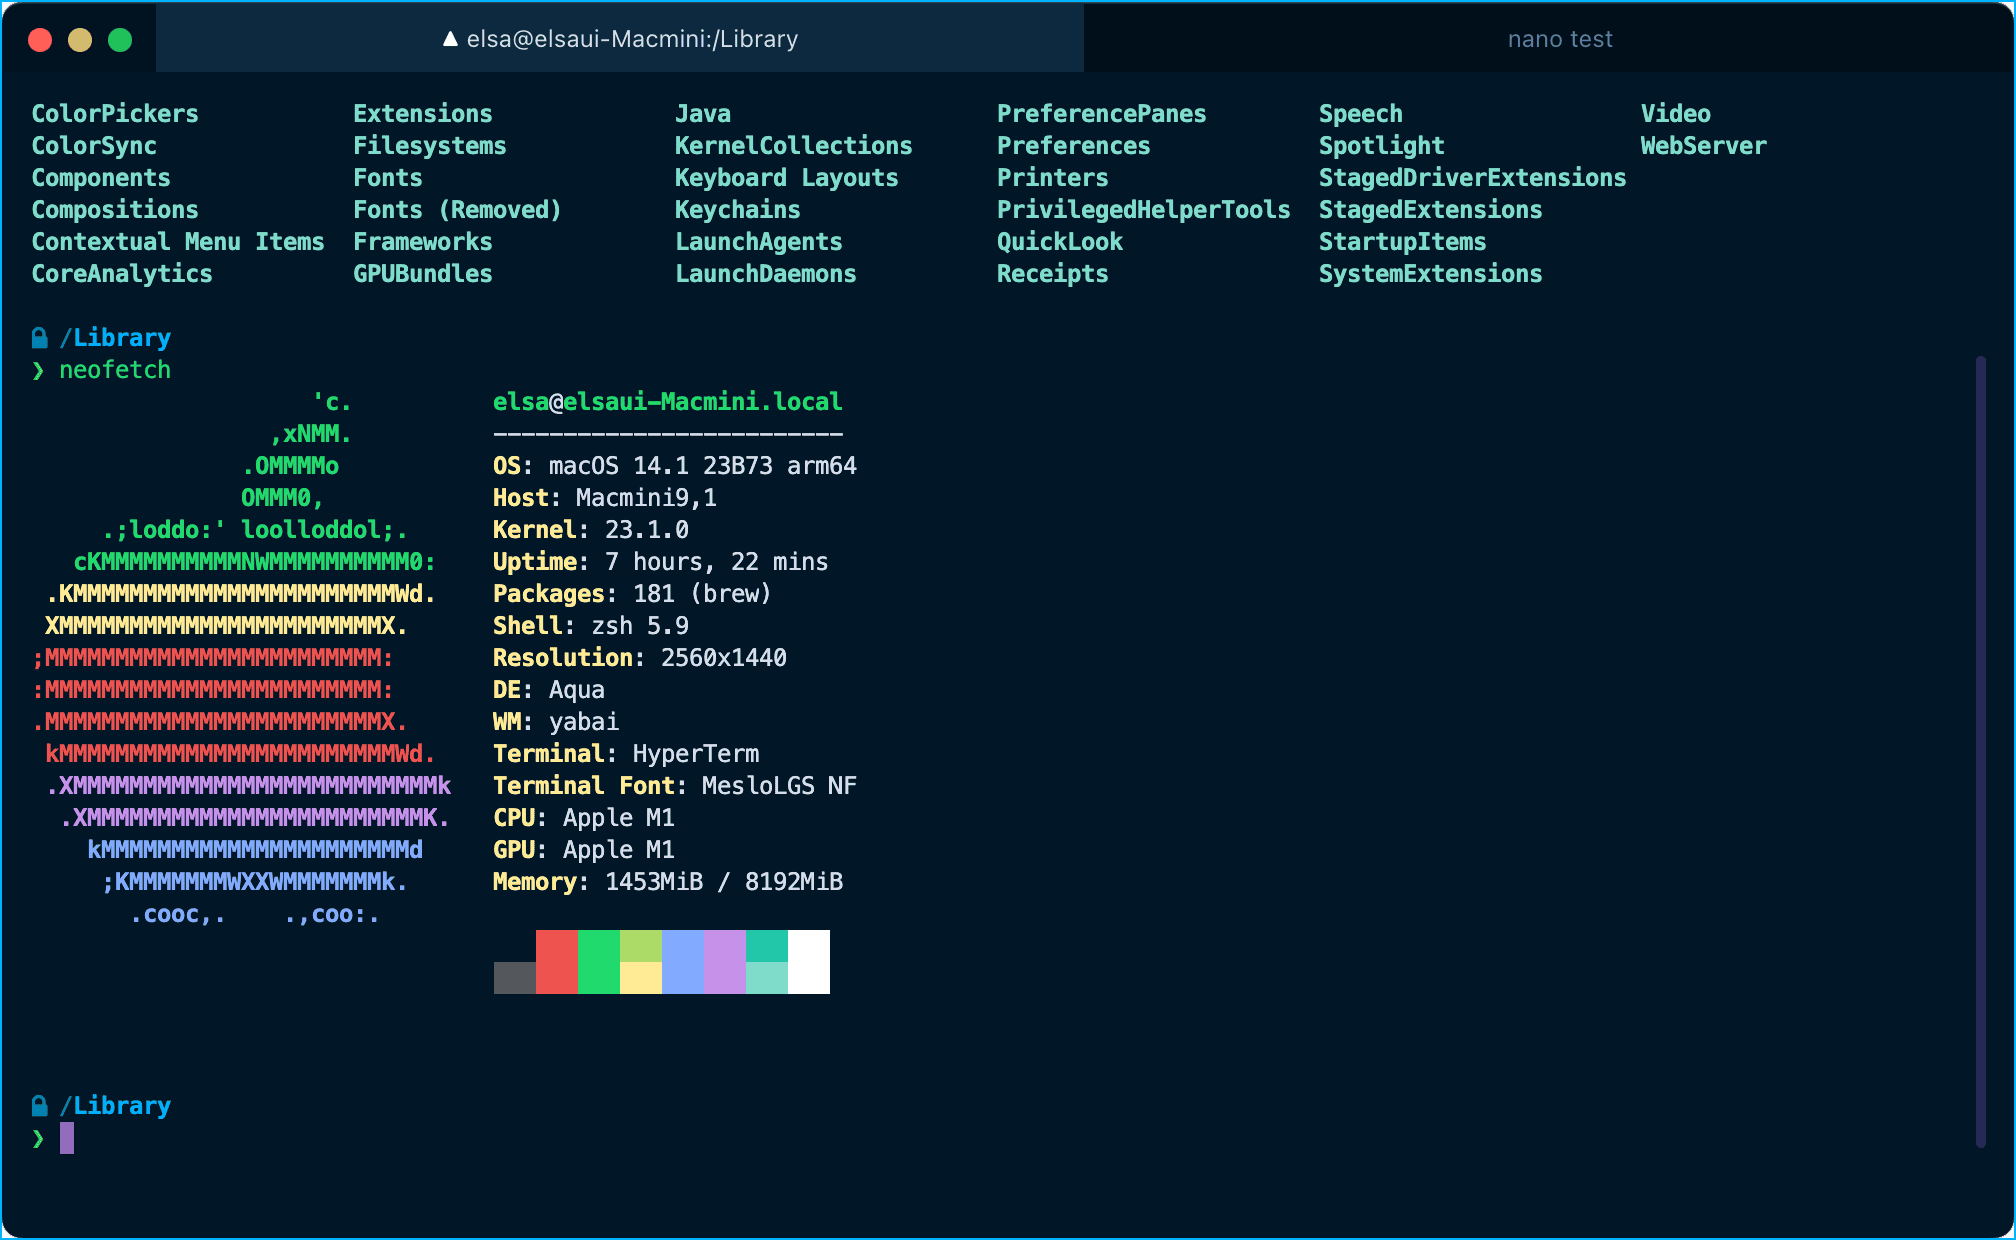
Task: Click the green fullscreen window button
Action: click(x=120, y=39)
